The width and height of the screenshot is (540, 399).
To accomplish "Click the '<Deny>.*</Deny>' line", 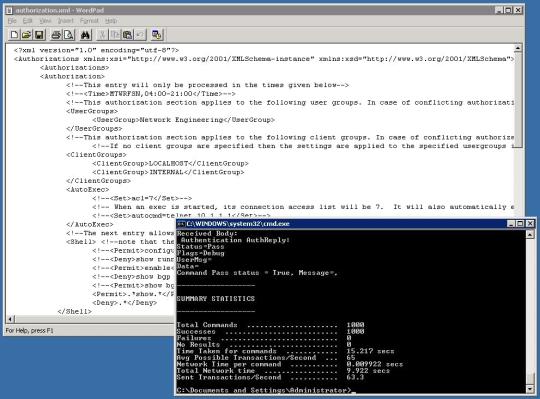I will pyautogui.click(x=124, y=303).
